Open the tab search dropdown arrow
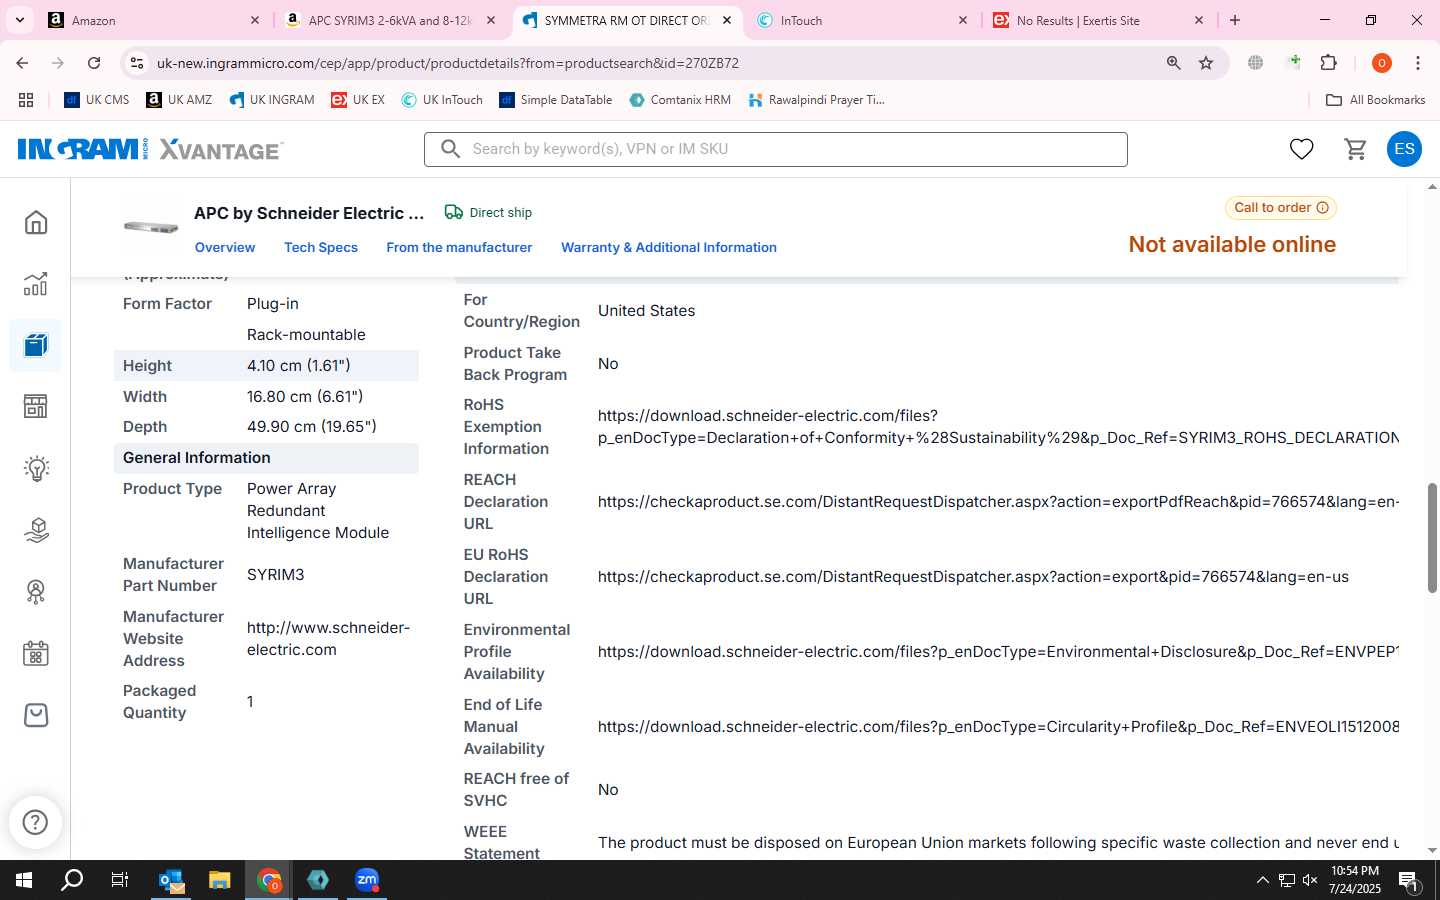This screenshot has width=1440, height=900. click(19, 20)
